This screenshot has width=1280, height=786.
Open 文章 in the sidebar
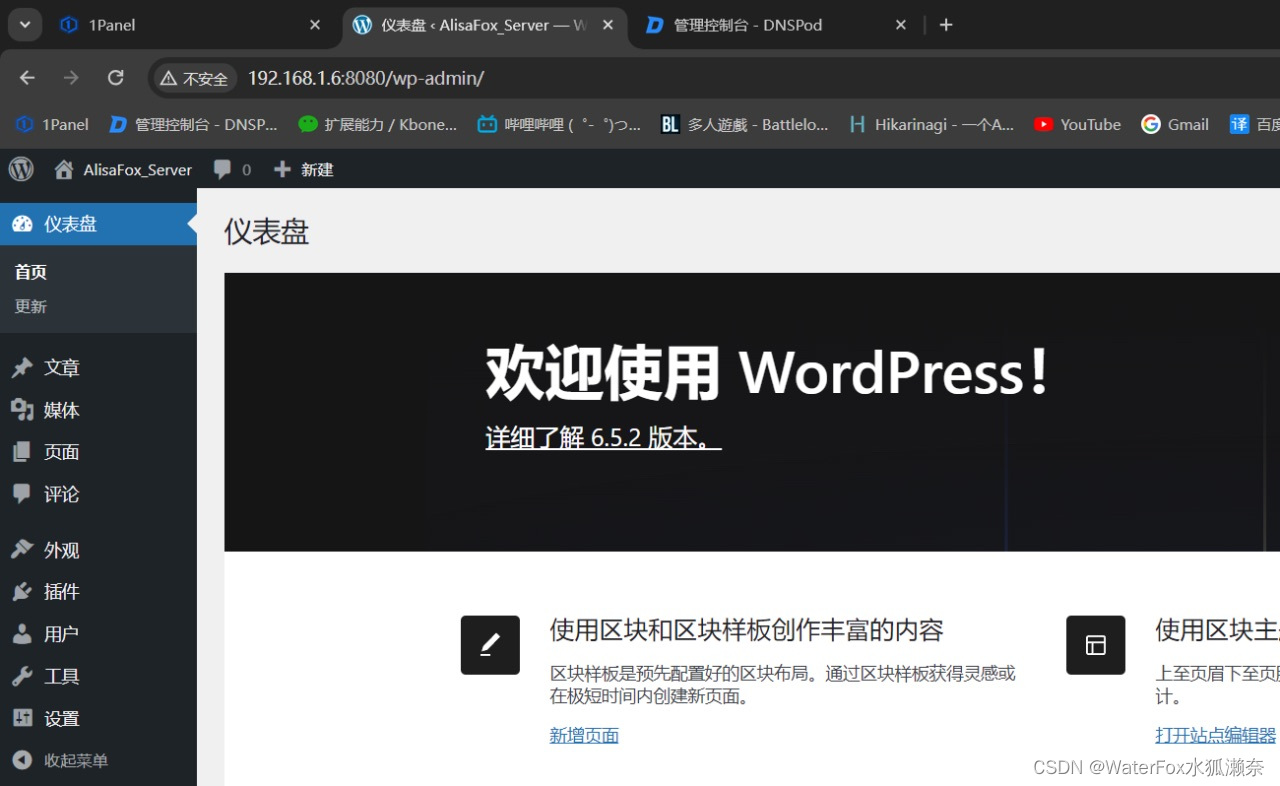pos(98,368)
